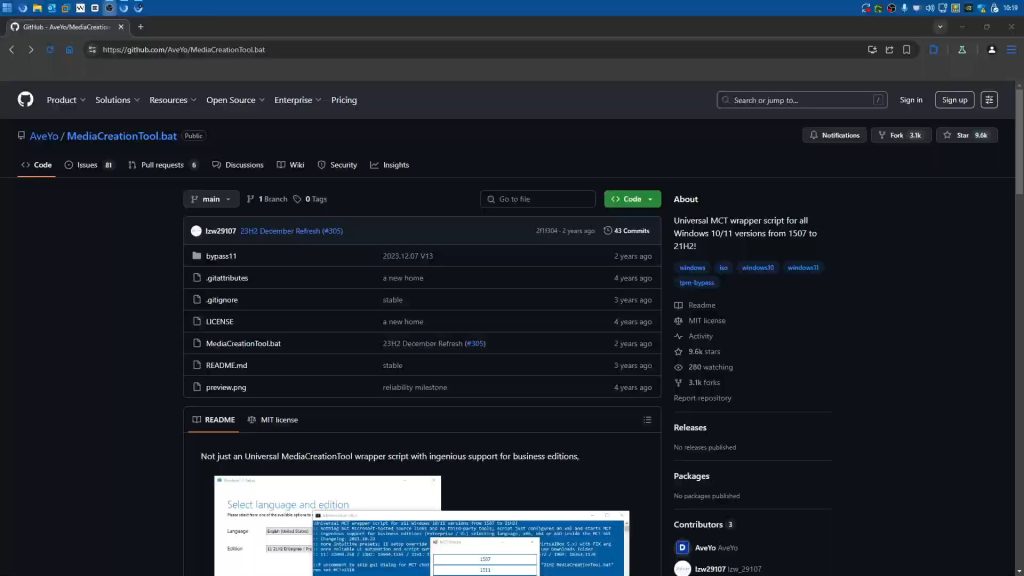Click AveYo contributor avatar
Image resolution: width=1024 pixels, height=576 pixels.
click(682, 547)
